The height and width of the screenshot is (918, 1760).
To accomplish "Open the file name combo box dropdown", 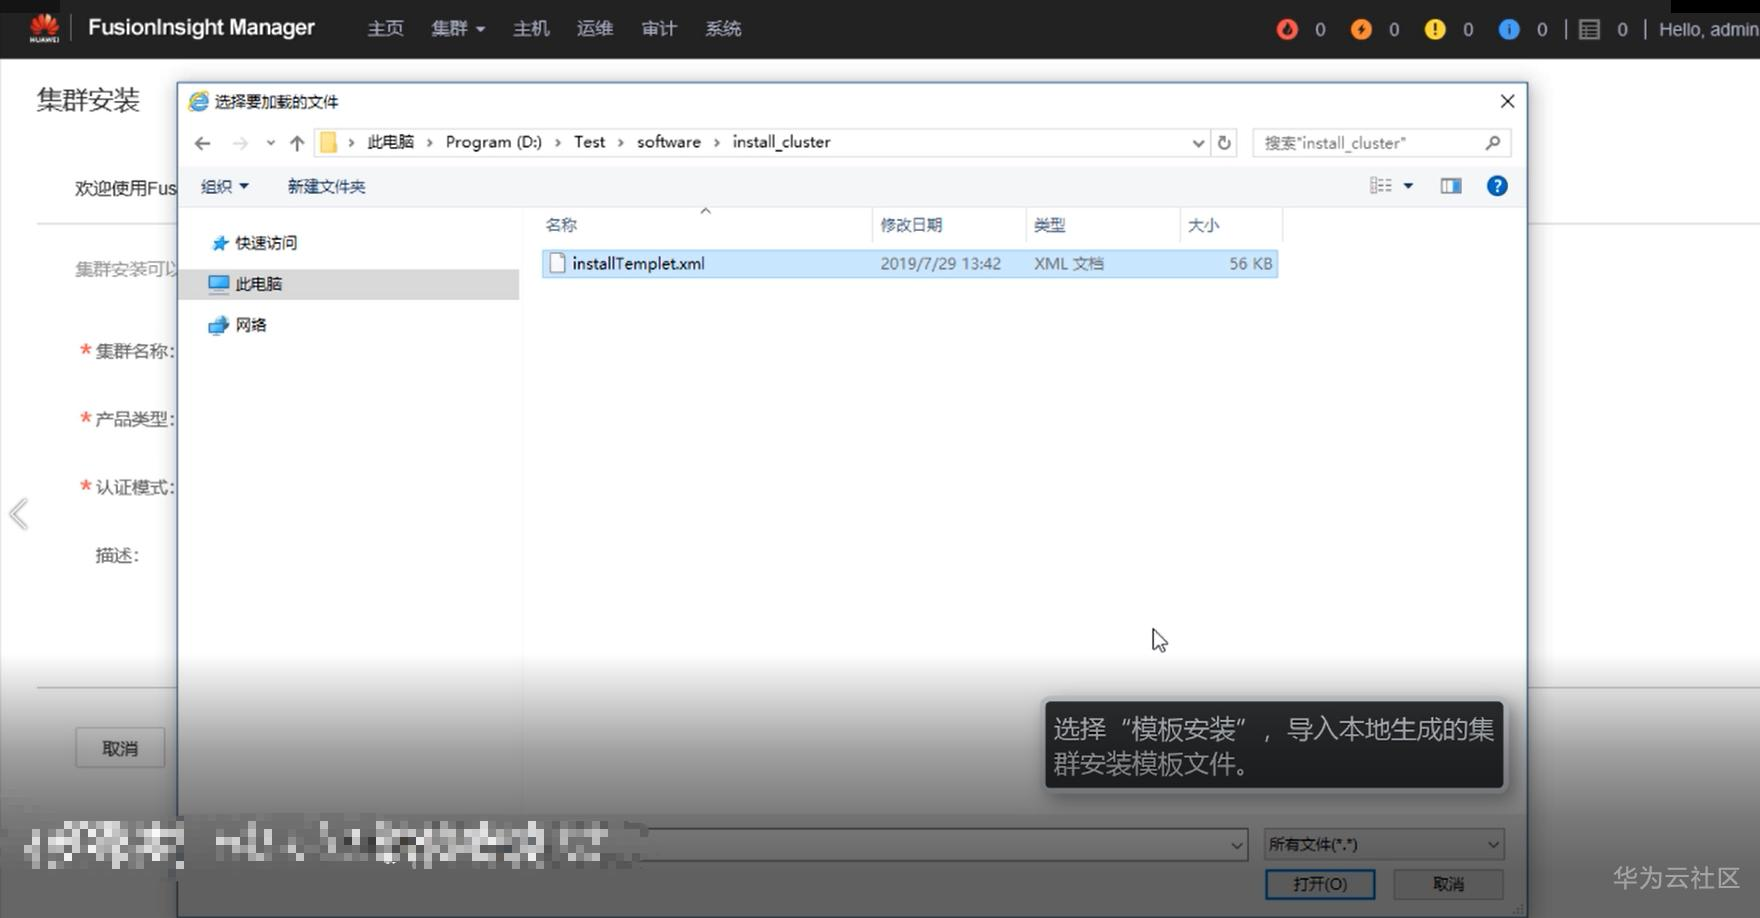I will tap(1236, 845).
